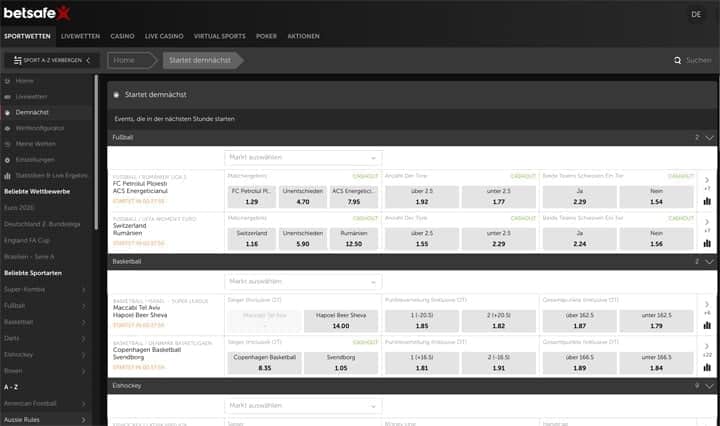Show more markets for Copenhagen Basketball

pos(707,350)
